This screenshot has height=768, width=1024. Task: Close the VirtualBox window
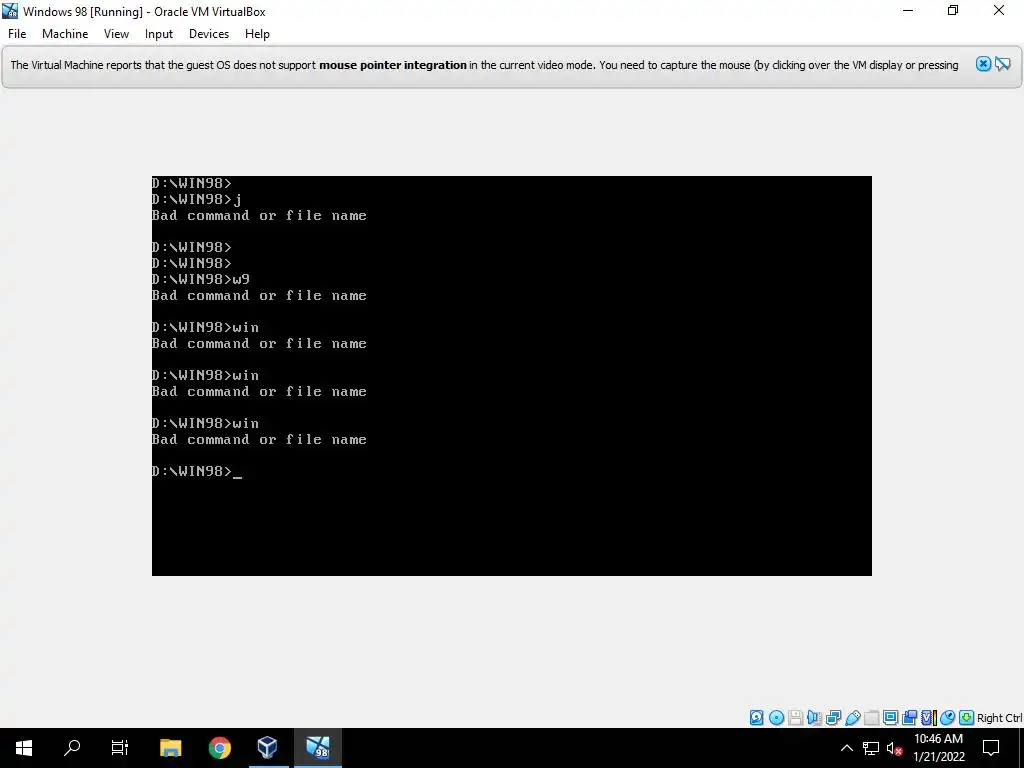[x=999, y=10]
